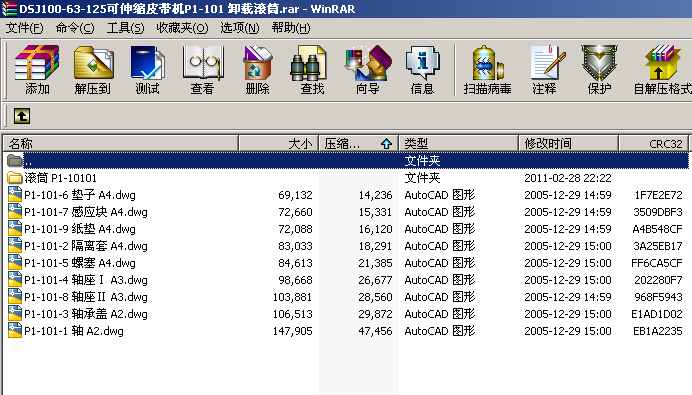Select file name P1-101-1 轴 A2.dwg
Screen dimensions: 692x395
click(x=74, y=331)
